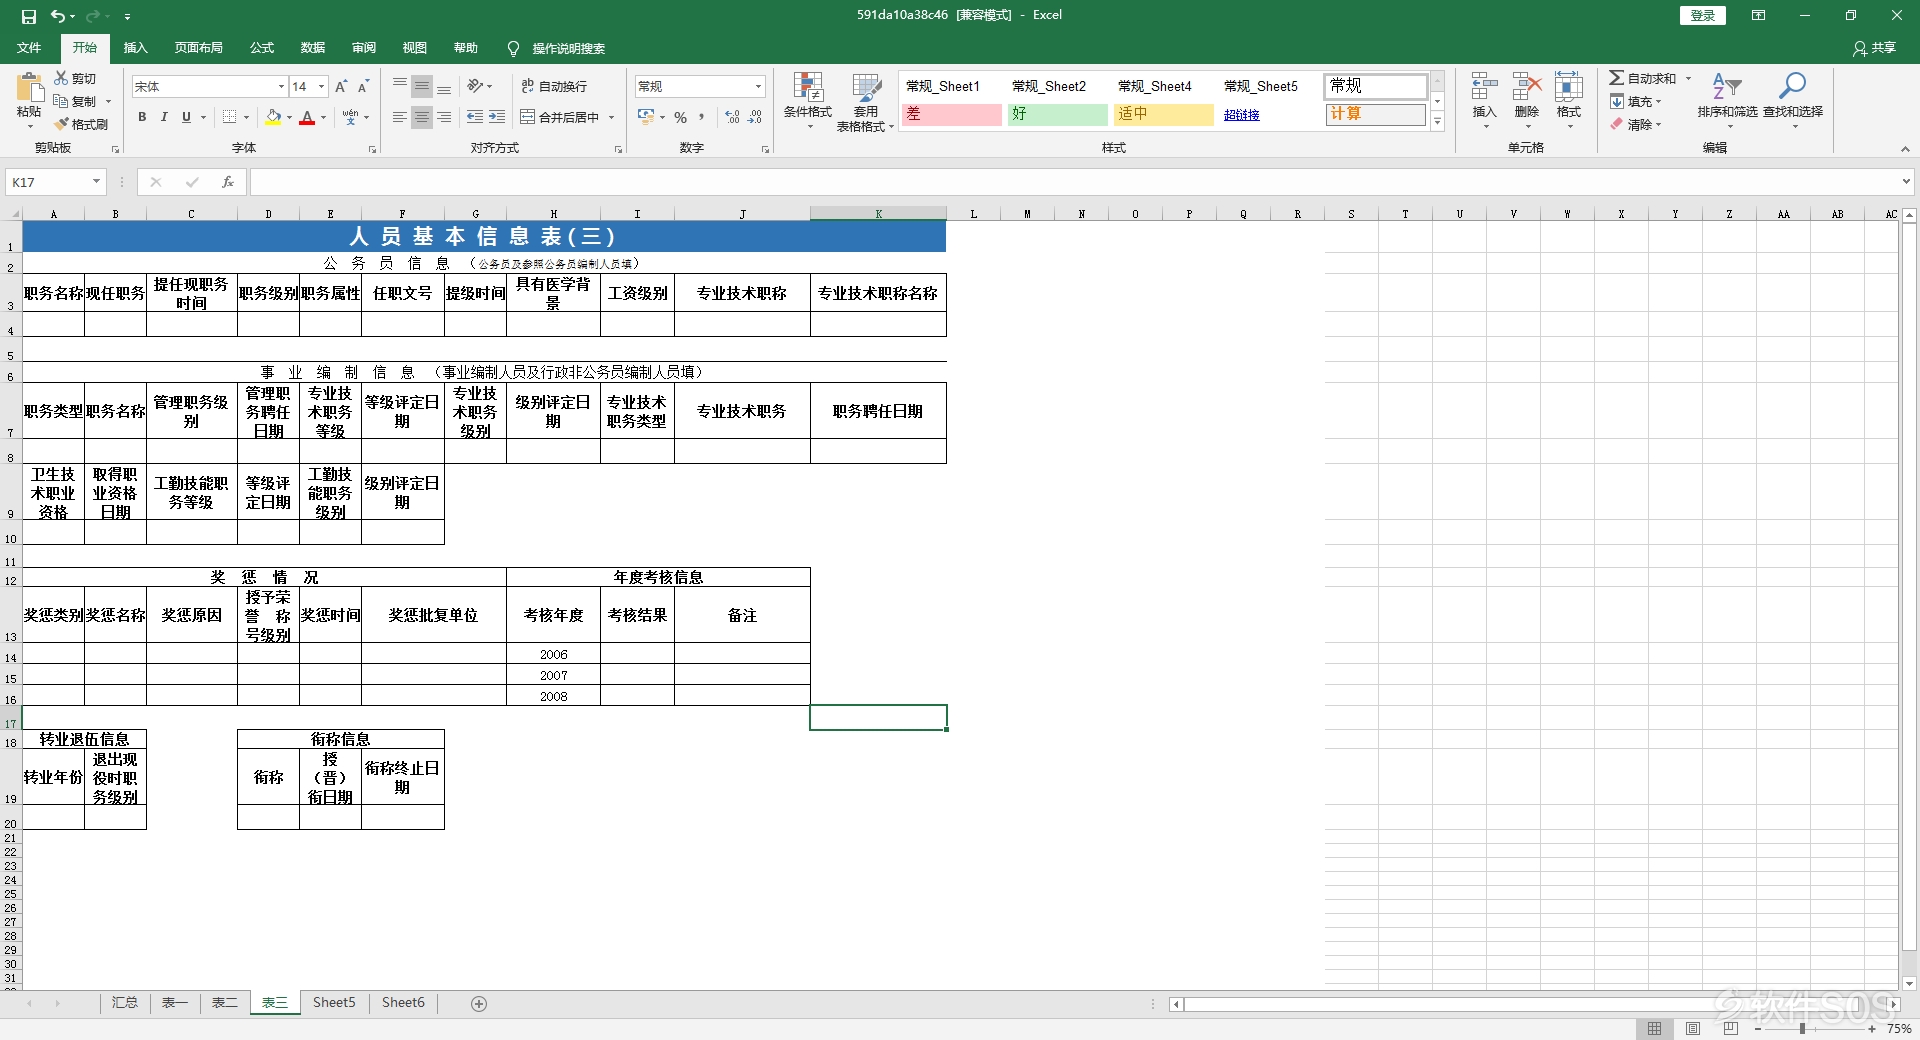Click the Cut scissors icon
The height and width of the screenshot is (1040, 1920).
(x=61, y=78)
